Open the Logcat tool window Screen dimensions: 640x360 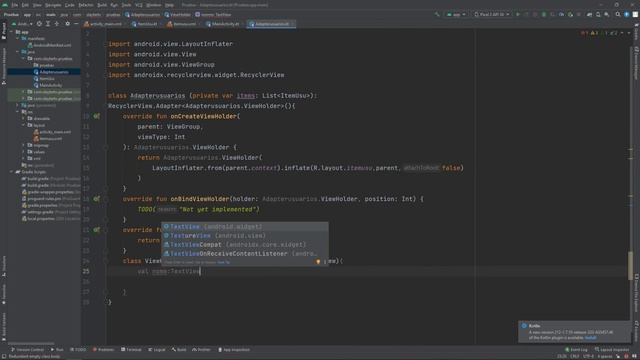pos(157,350)
